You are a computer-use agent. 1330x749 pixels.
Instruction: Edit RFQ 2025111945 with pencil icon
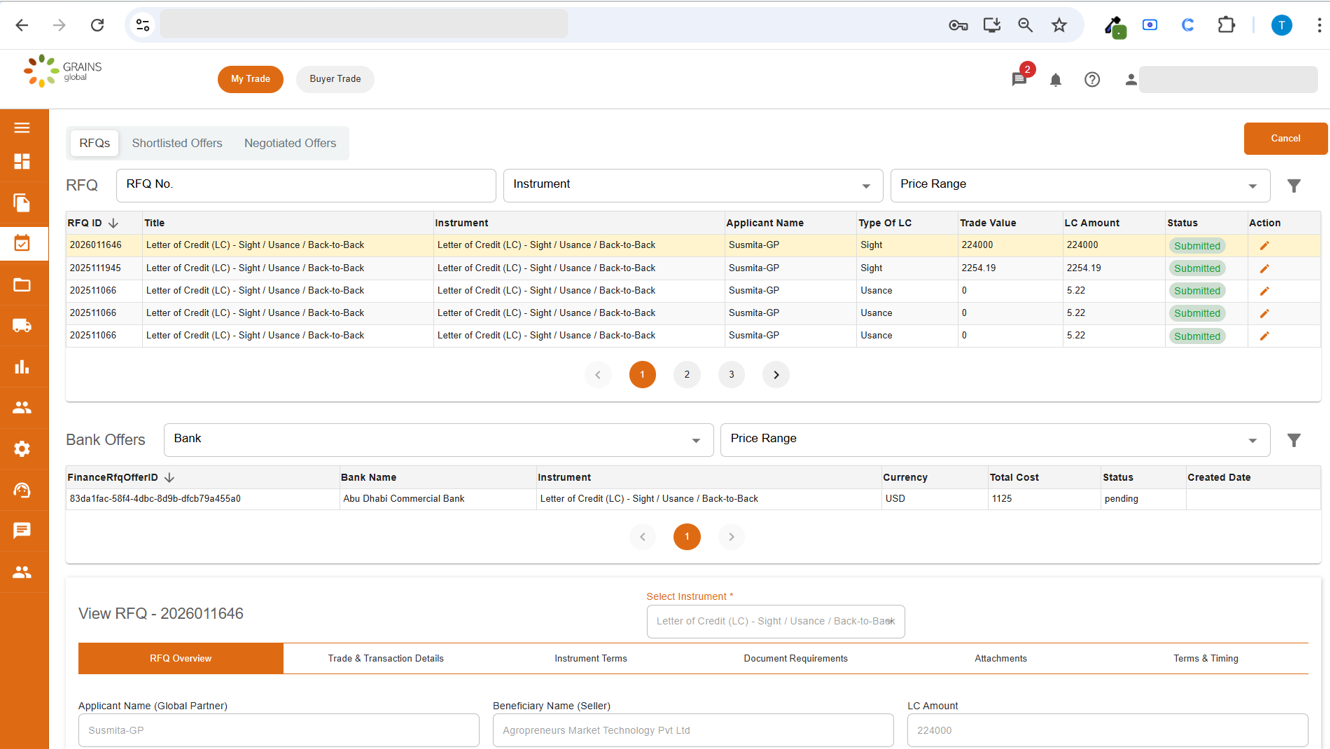point(1264,269)
